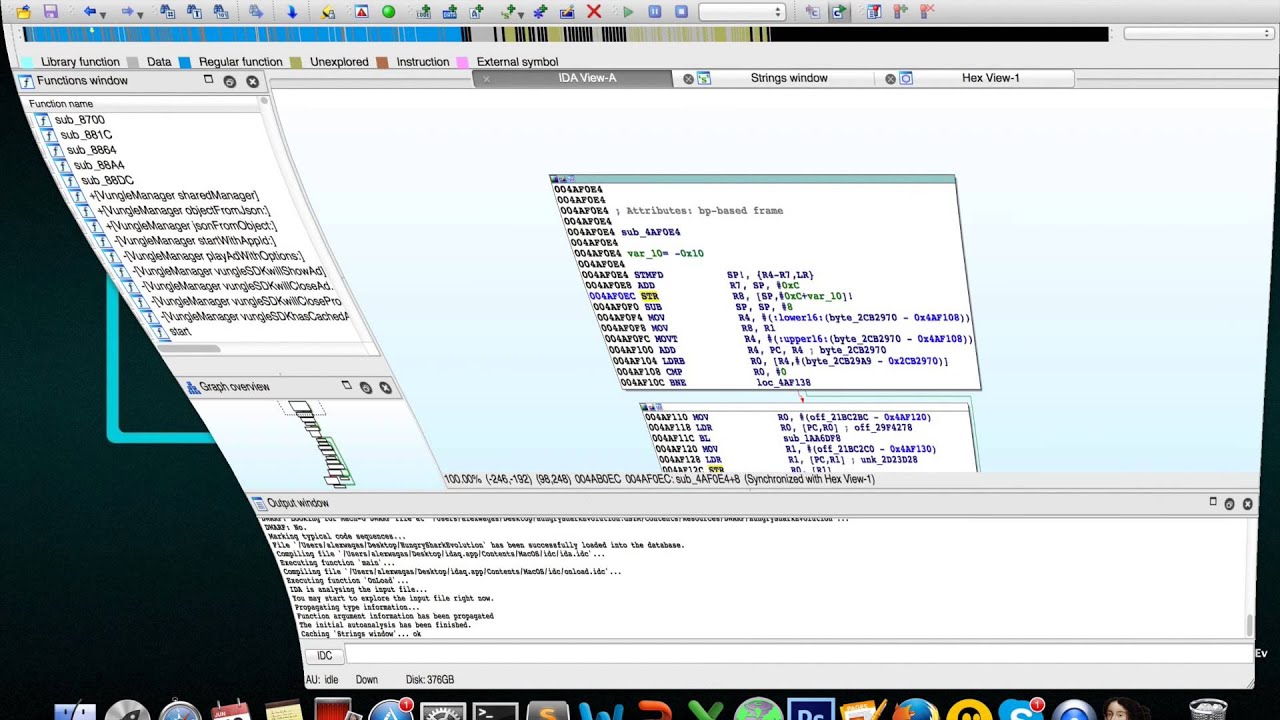
Task: Focus the IDC command input field
Action: coord(797,656)
